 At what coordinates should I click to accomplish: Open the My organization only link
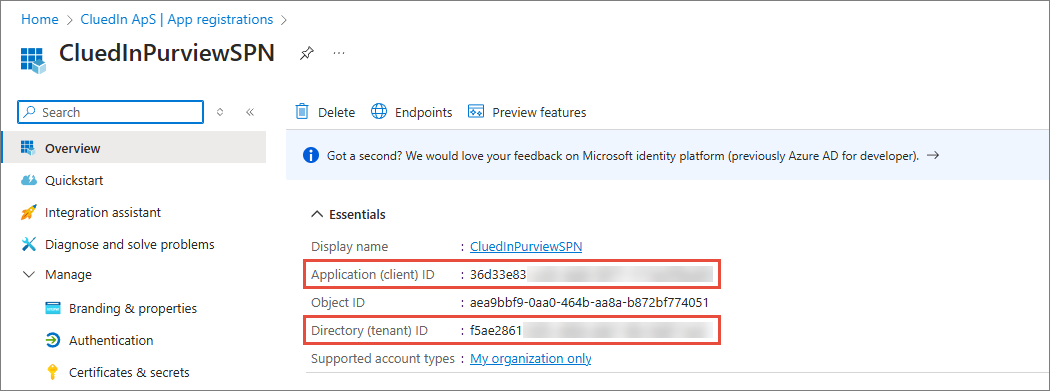(x=530, y=359)
